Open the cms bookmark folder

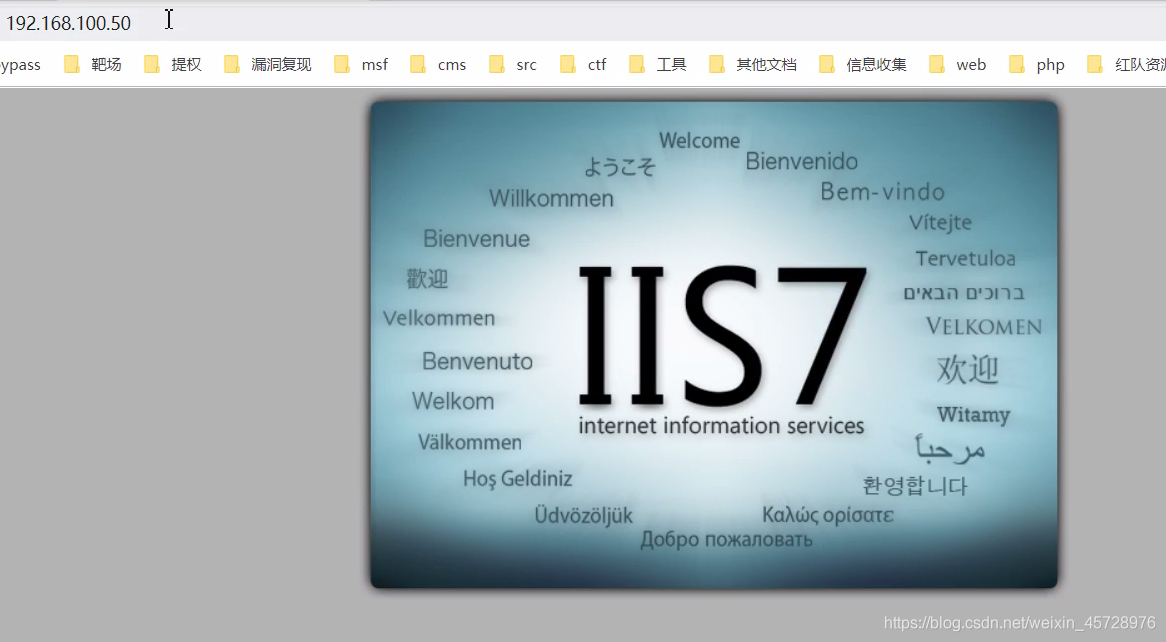point(438,65)
